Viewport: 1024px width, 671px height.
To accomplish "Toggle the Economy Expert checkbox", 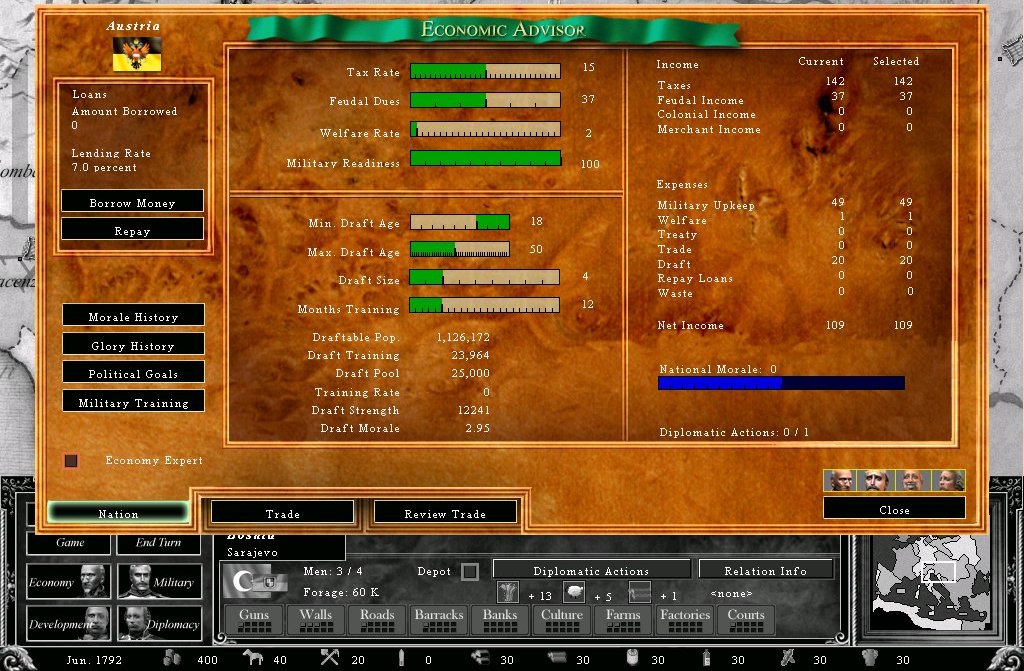I will click(x=71, y=461).
